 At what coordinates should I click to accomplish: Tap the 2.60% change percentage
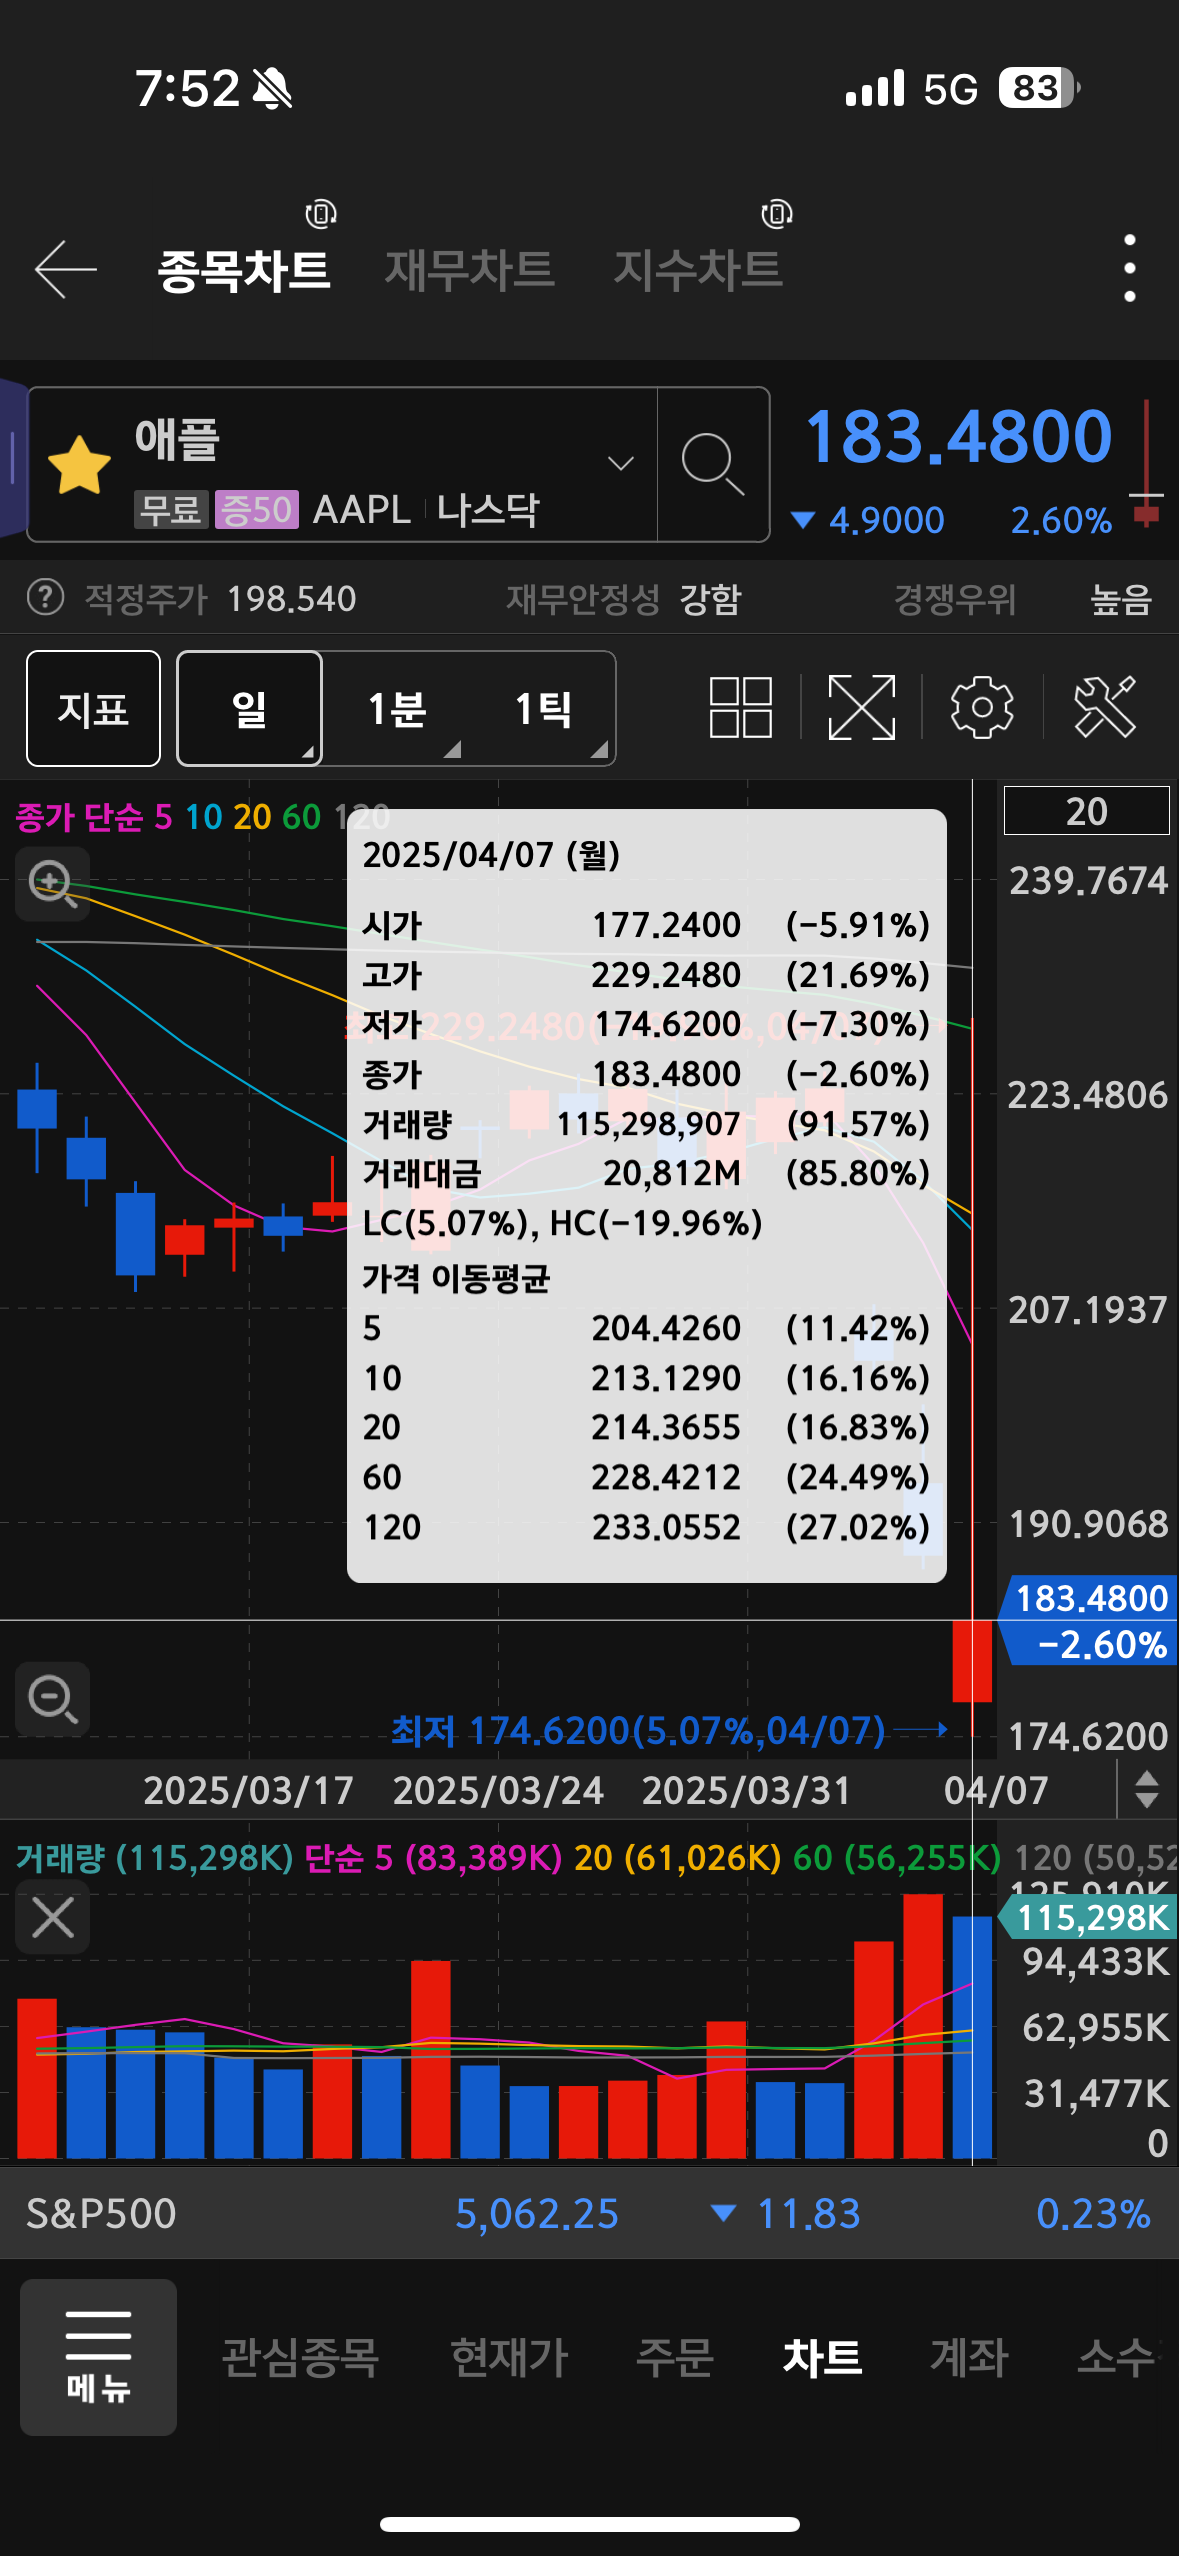[1061, 520]
